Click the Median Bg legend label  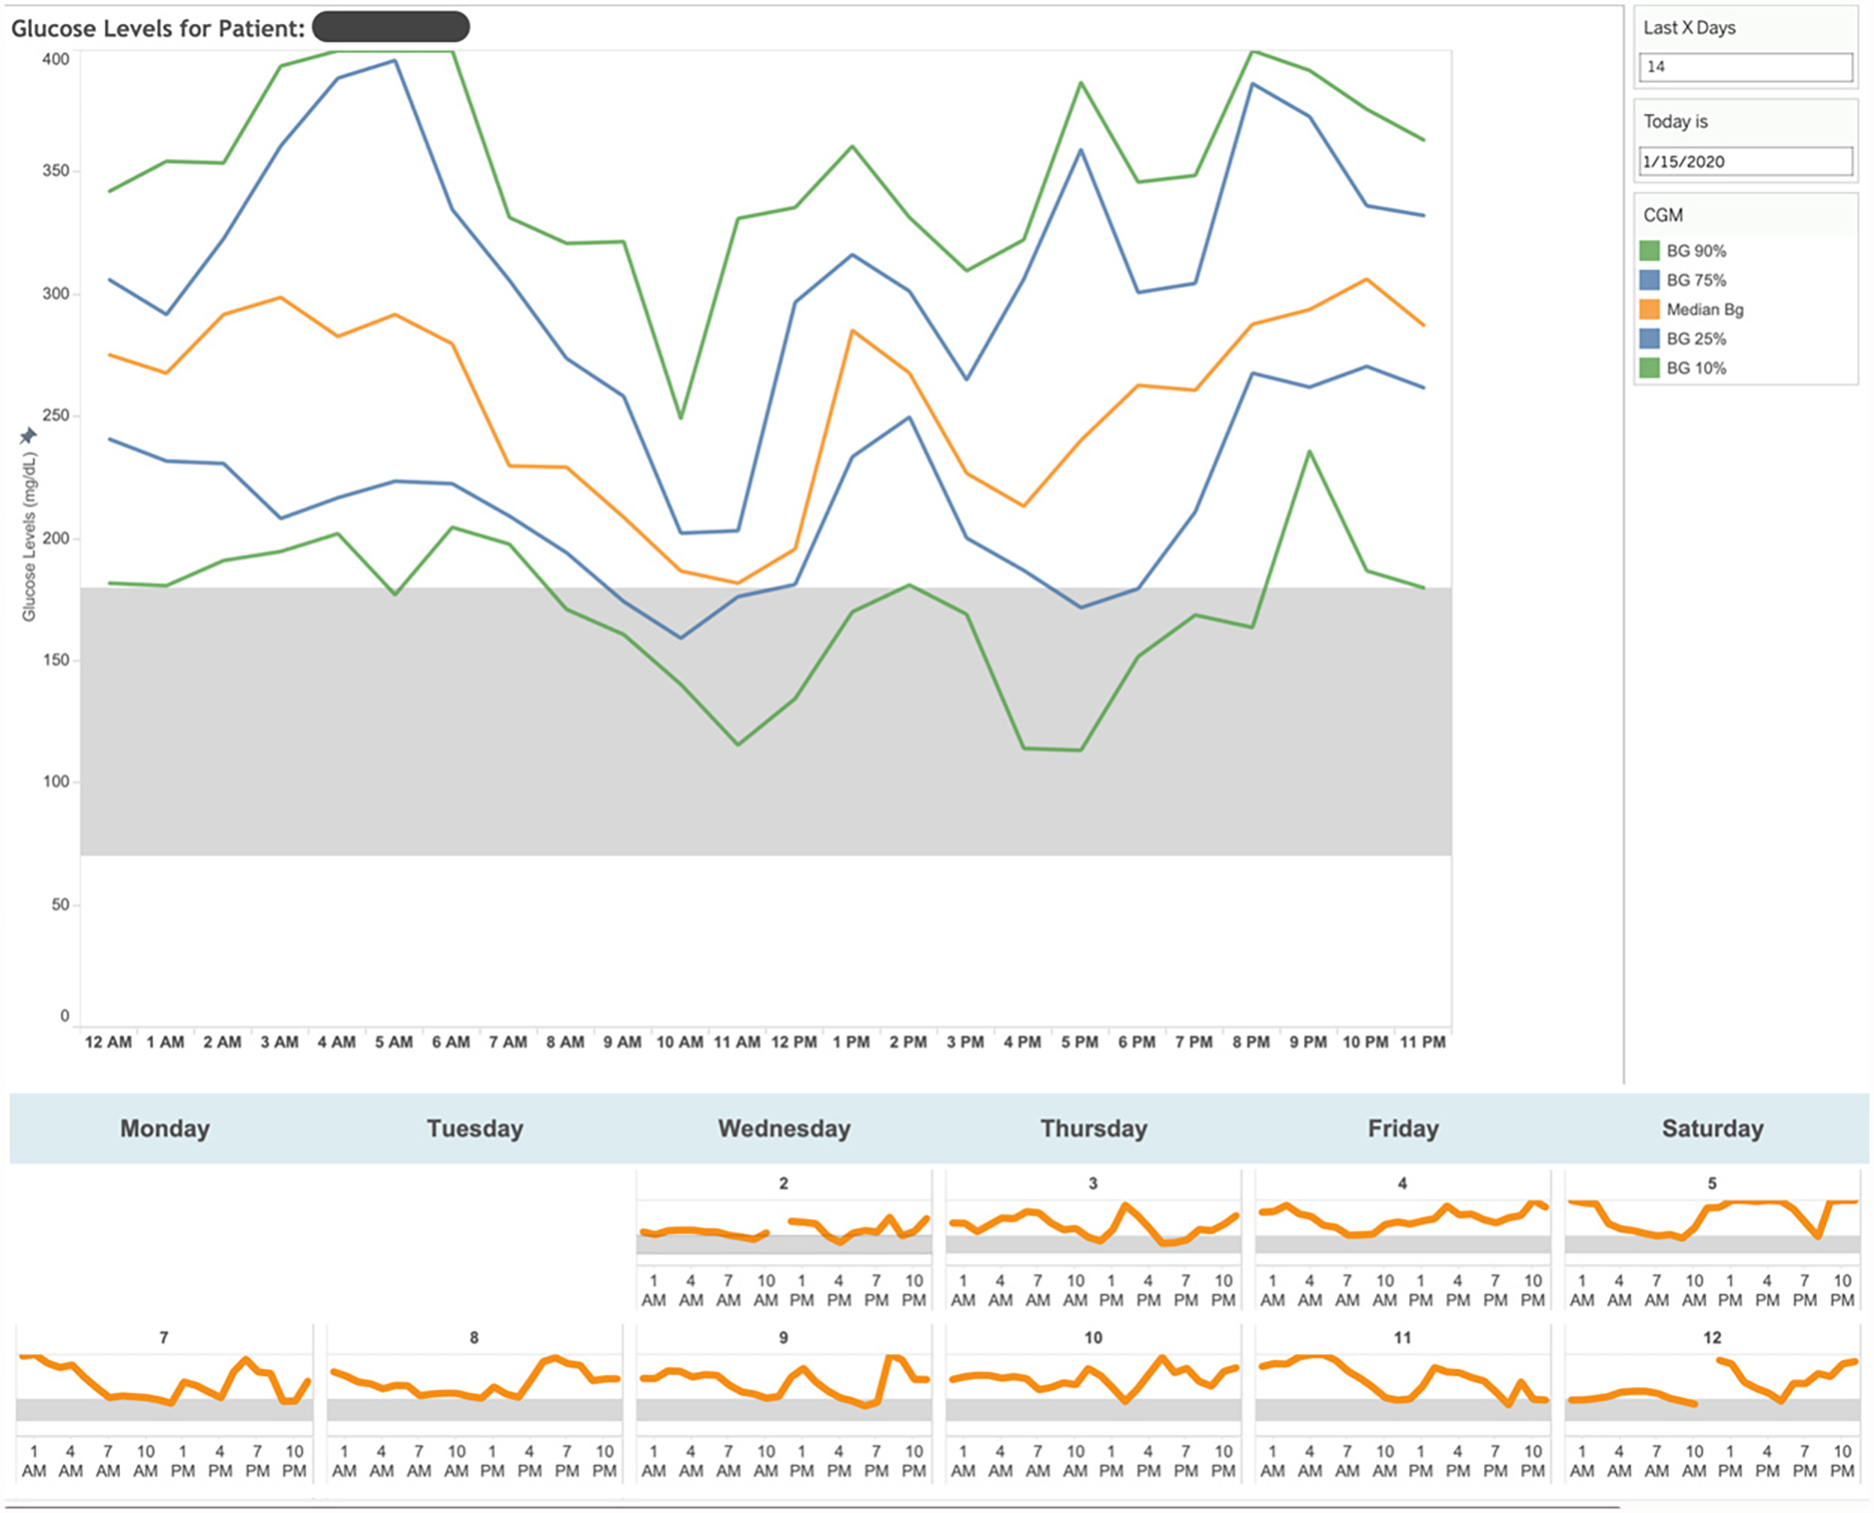pyautogui.click(x=1705, y=310)
